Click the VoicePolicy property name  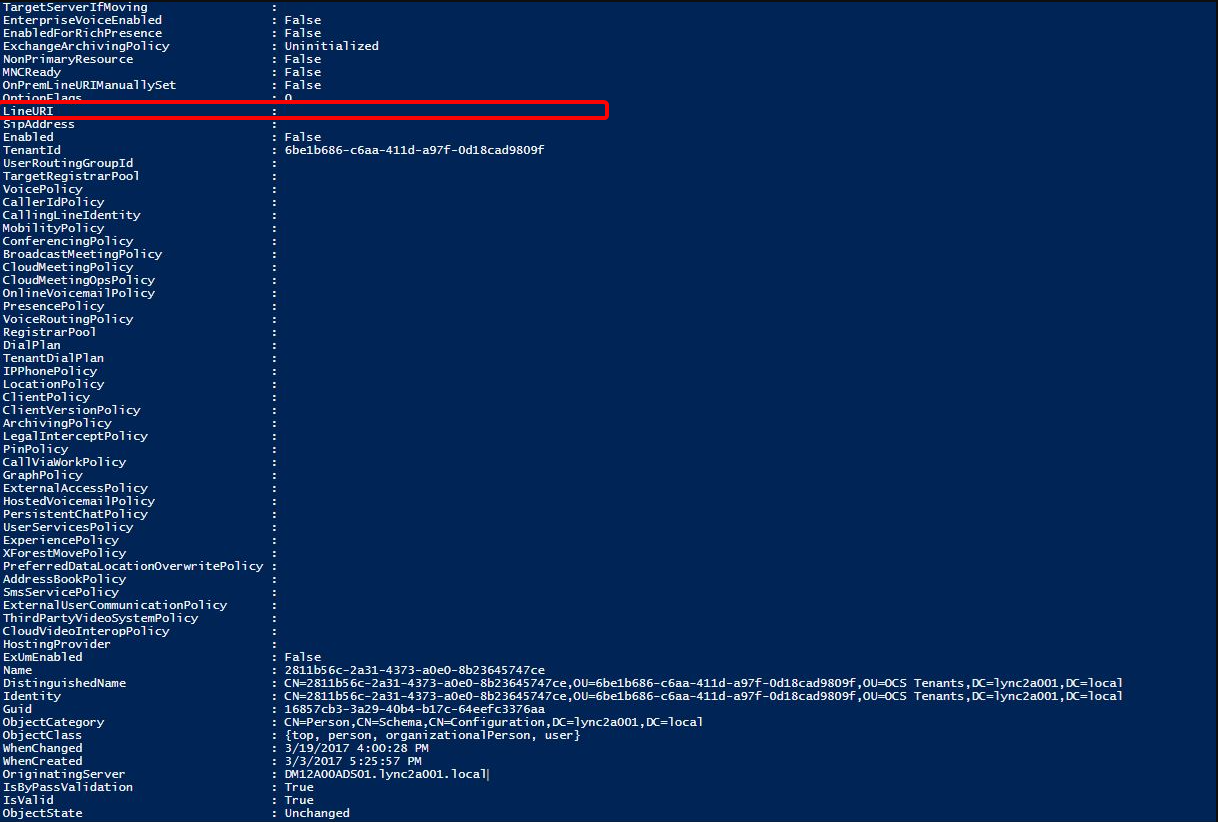(42, 189)
